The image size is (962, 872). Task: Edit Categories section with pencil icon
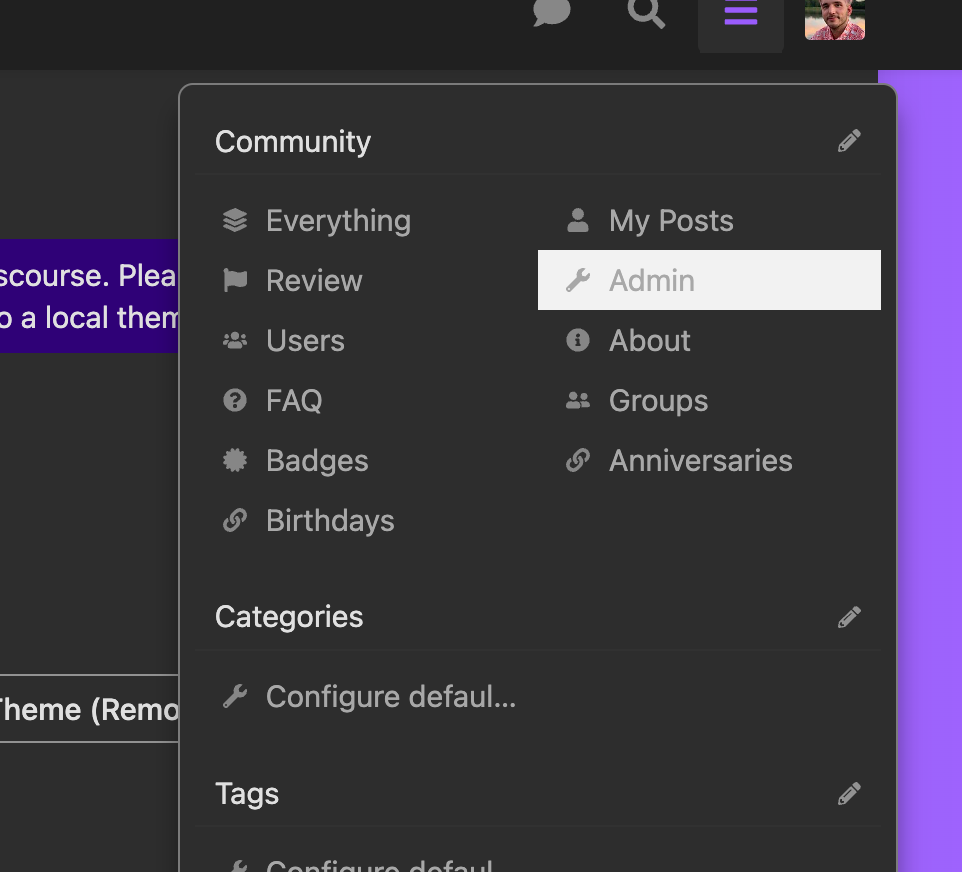(x=849, y=617)
